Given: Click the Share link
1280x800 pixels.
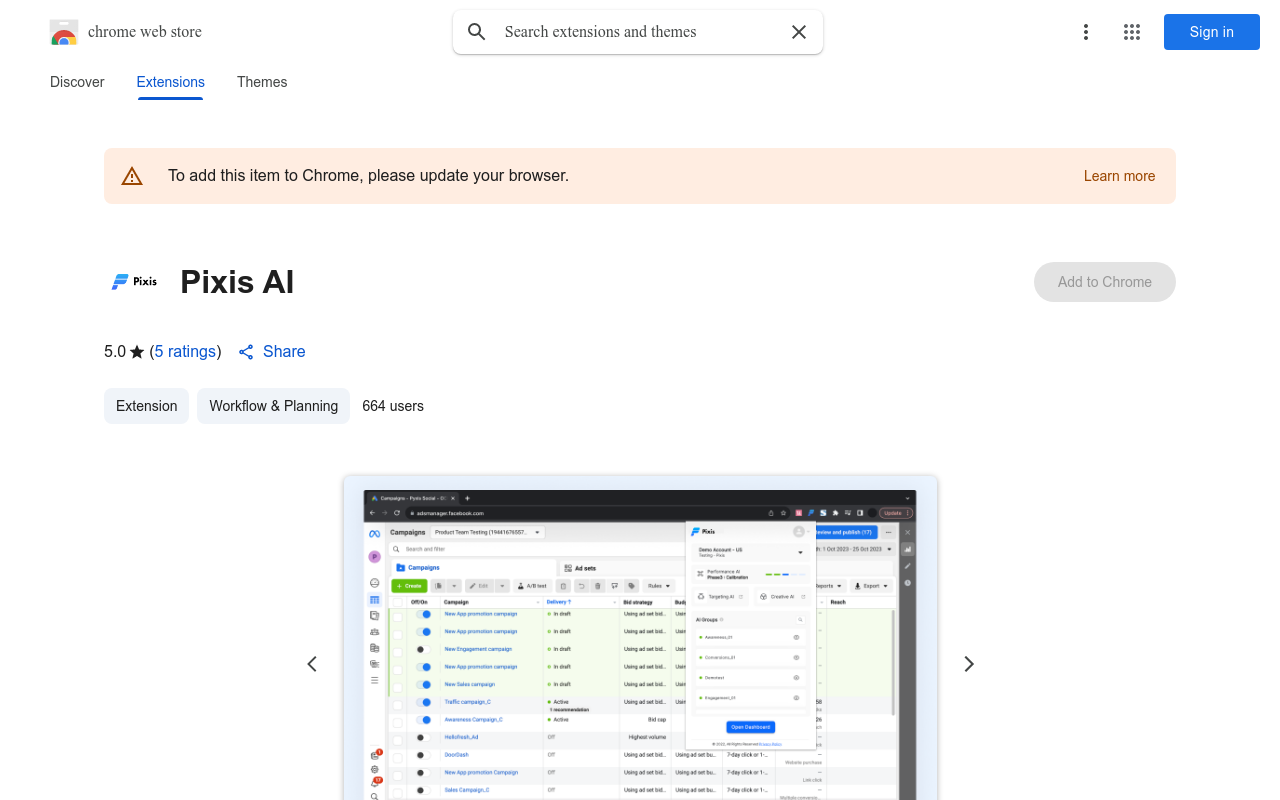Looking at the screenshot, I should (x=284, y=352).
